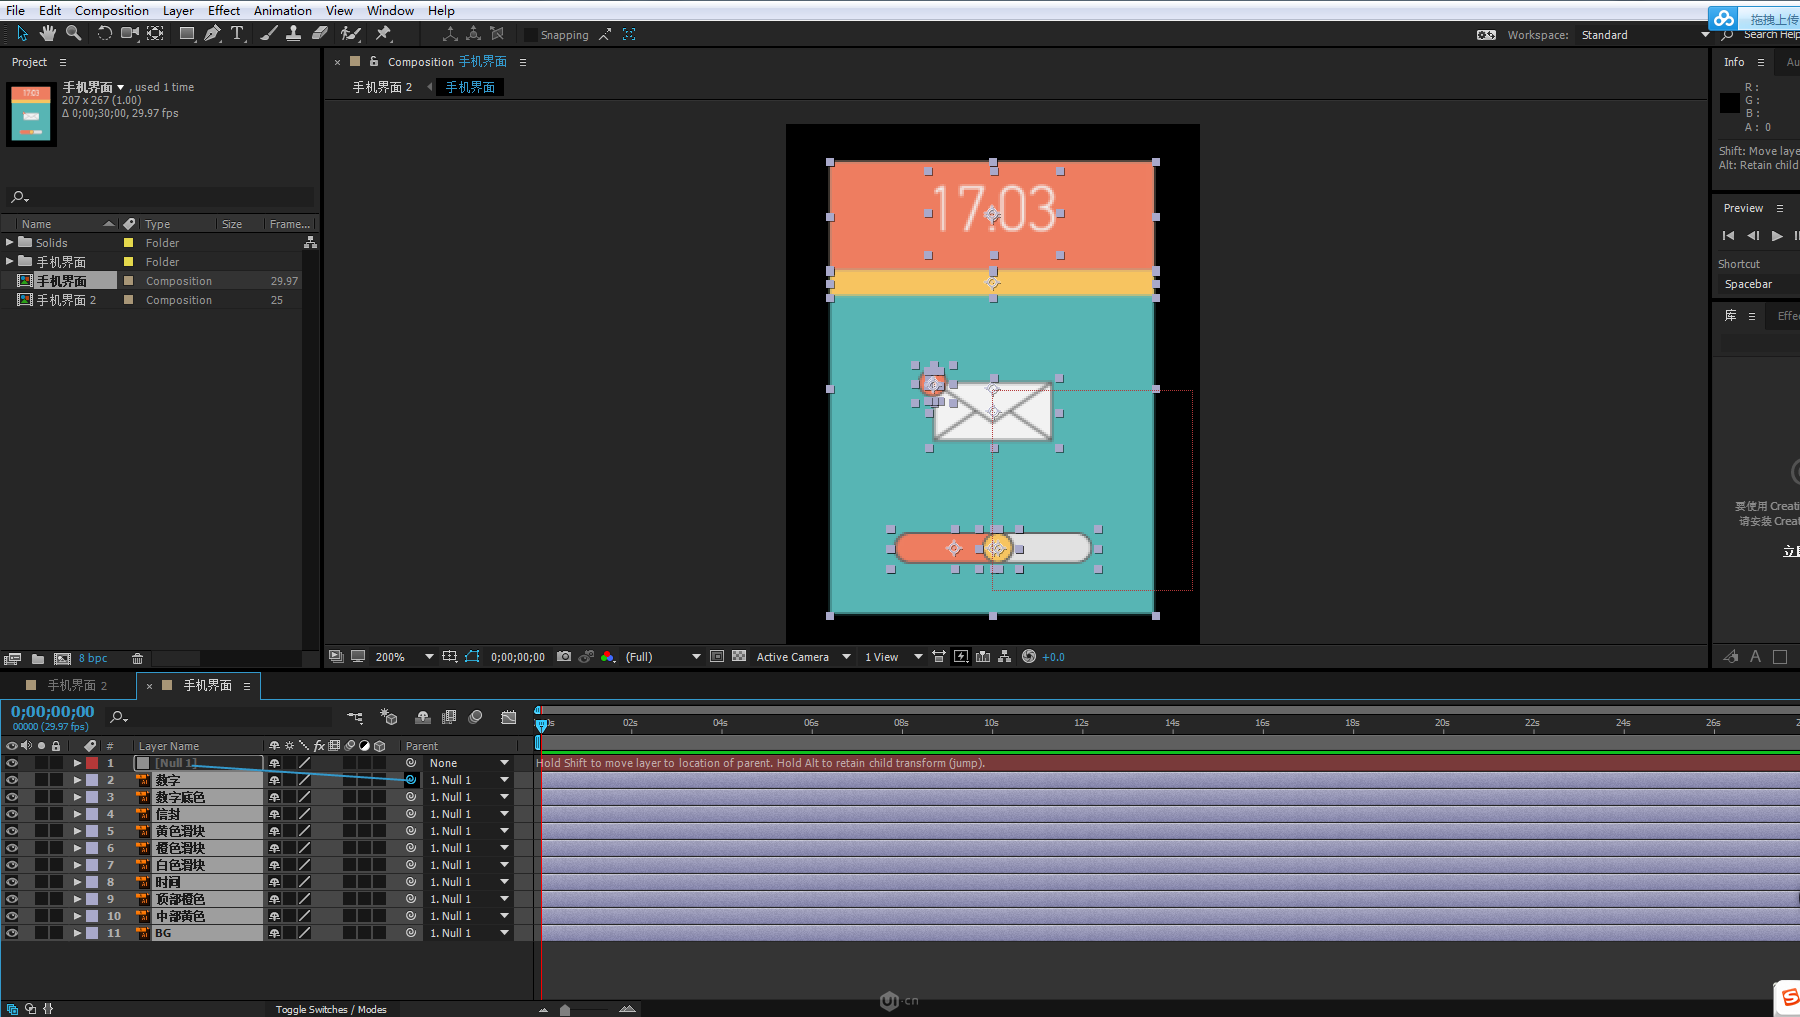Hide the BG layer using eye icon
The width and height of the screenshot is (1800, 1017).
12,933
